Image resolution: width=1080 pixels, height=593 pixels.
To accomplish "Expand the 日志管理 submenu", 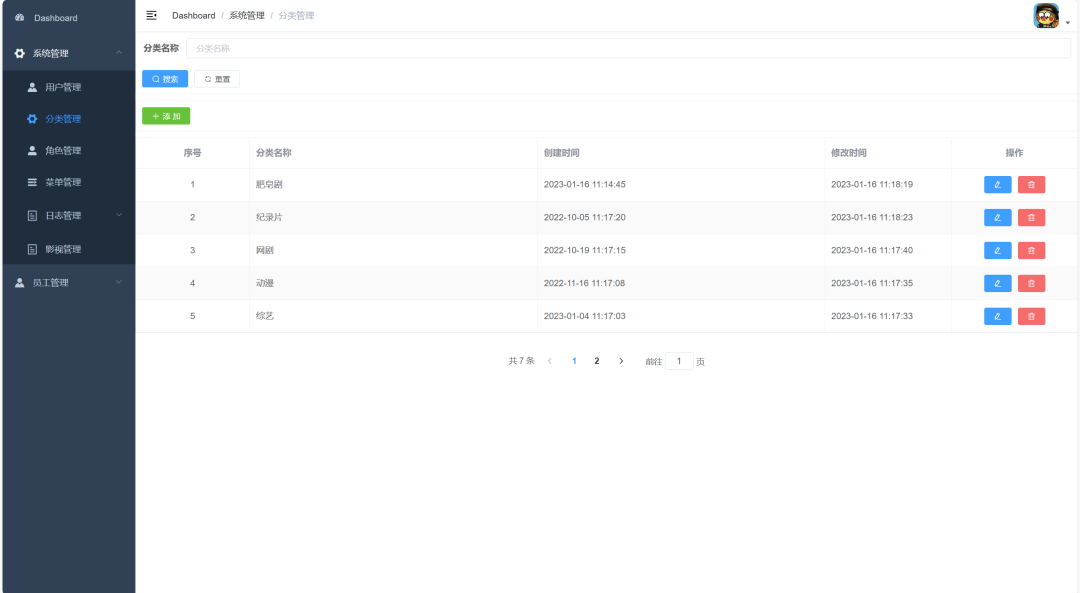I will [x=69, y=216].
